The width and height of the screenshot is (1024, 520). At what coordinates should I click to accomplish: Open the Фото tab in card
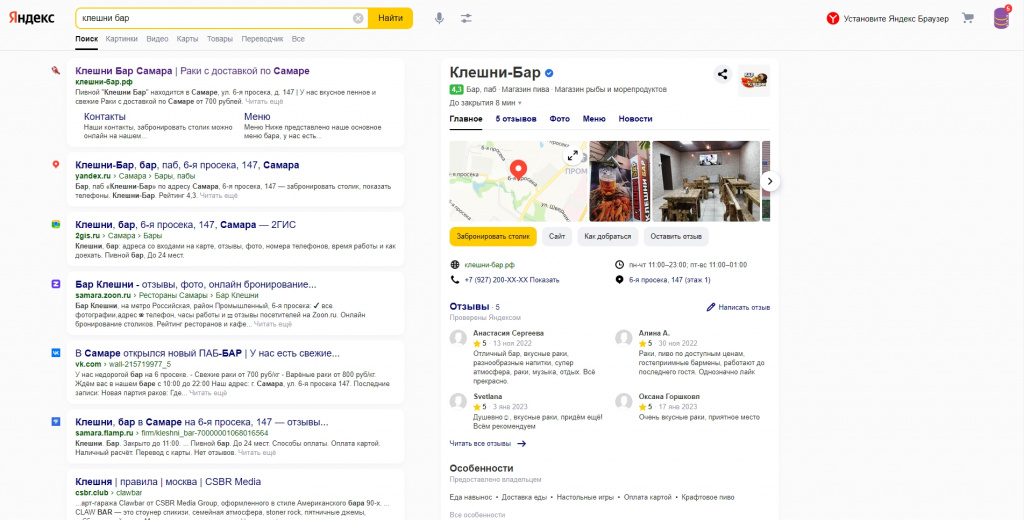[560, 119]
